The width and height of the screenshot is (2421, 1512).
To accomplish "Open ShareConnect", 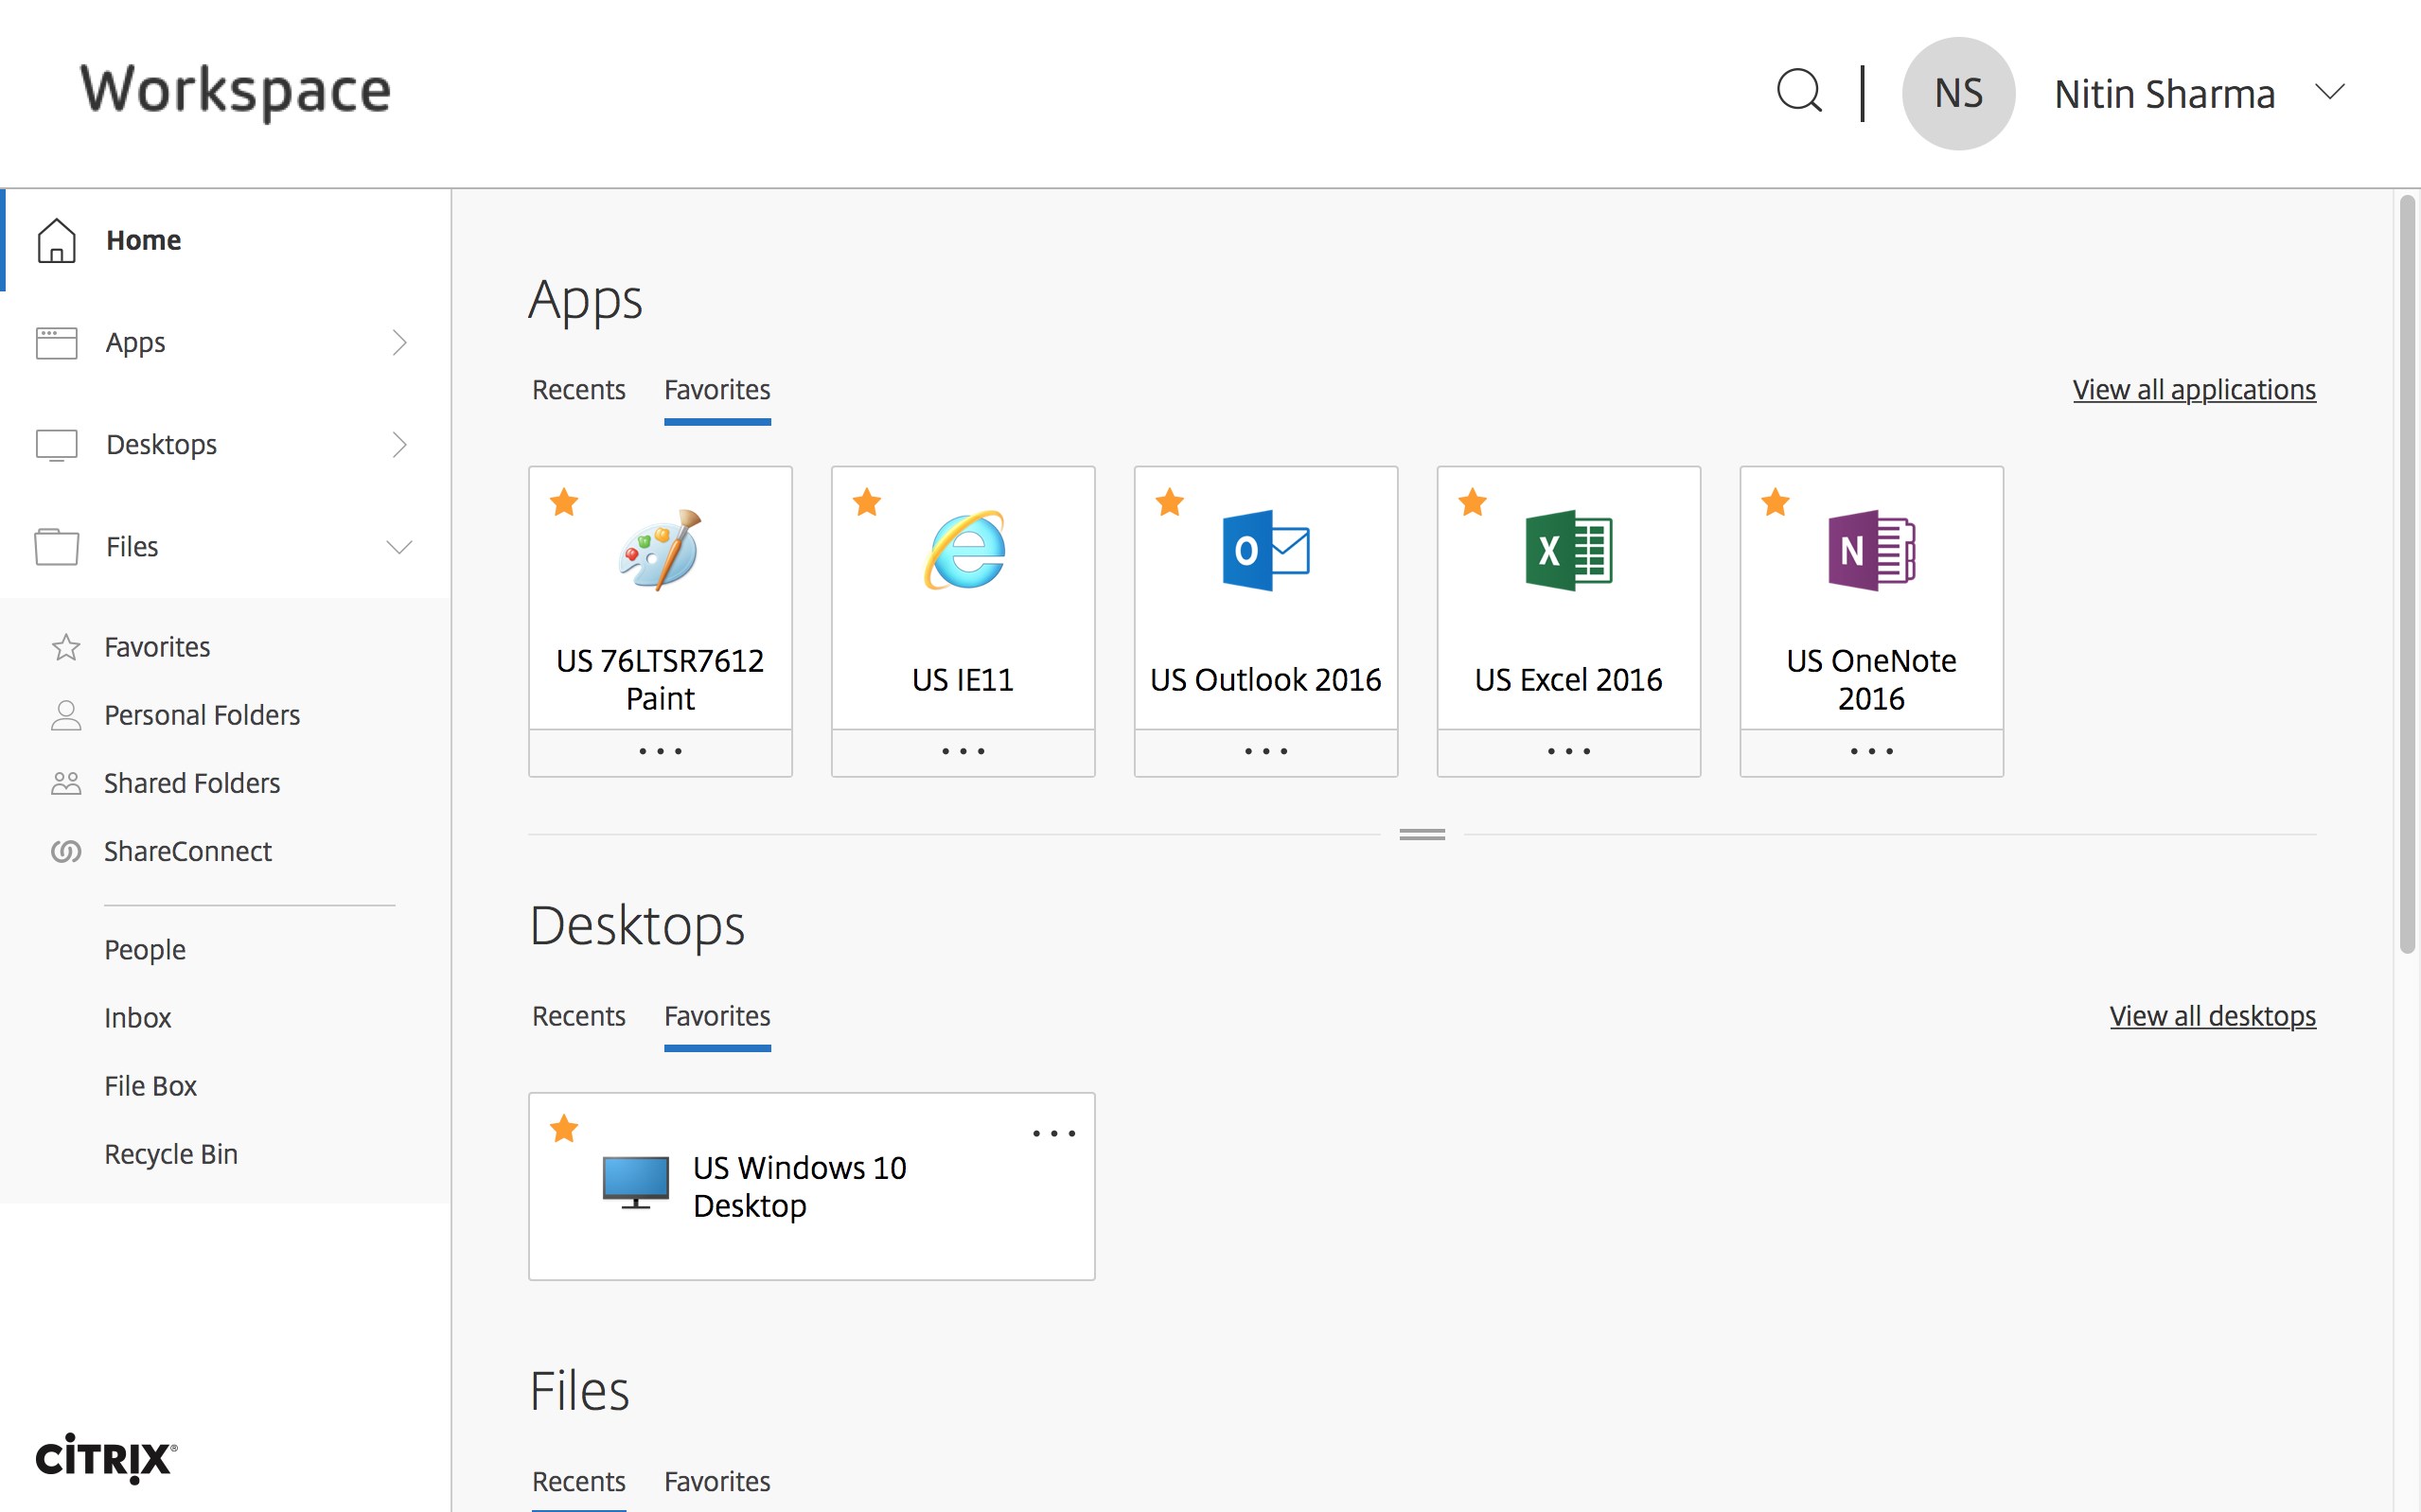I will pyautogui.click(x=188, y=851).
